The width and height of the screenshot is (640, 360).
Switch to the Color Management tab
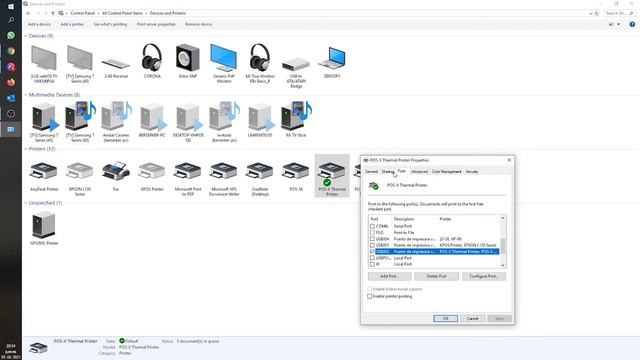447,172
